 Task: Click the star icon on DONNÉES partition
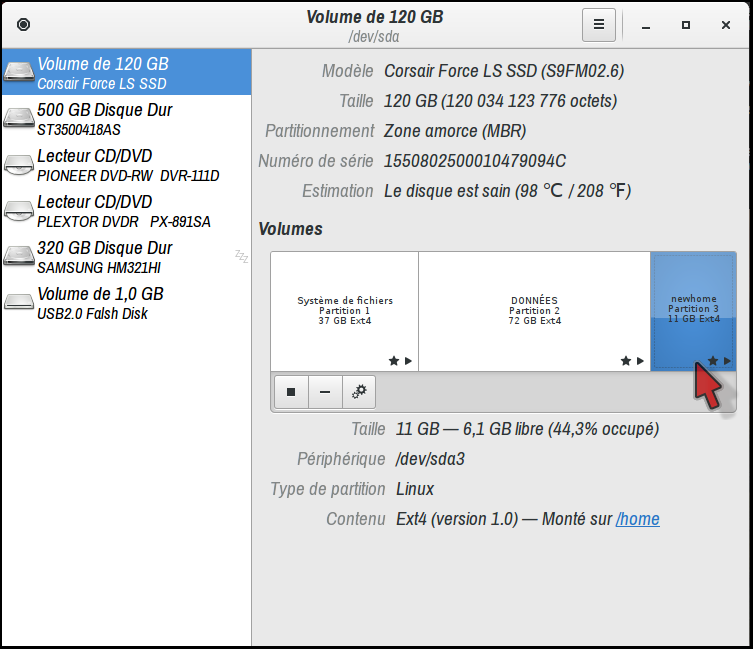click(626, 360)
